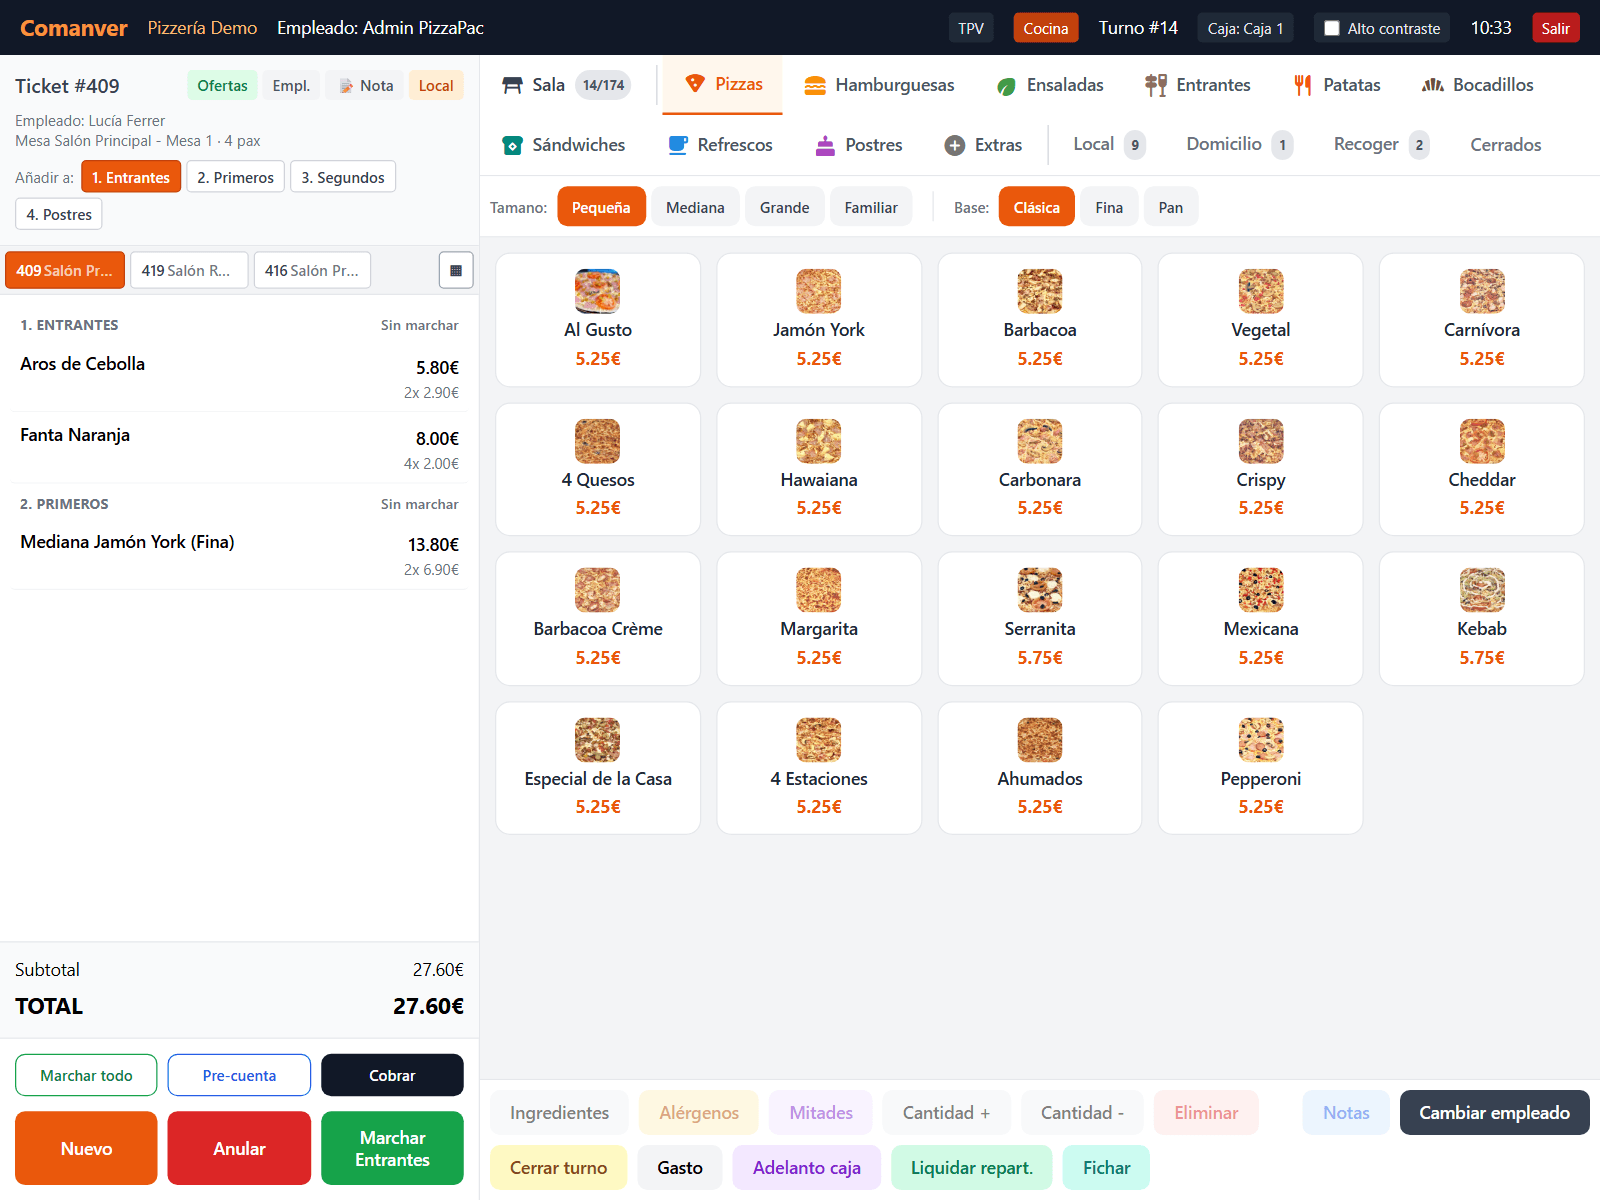
Task: Click the Marchar Entrantes button
Action: pos(392,1148)
